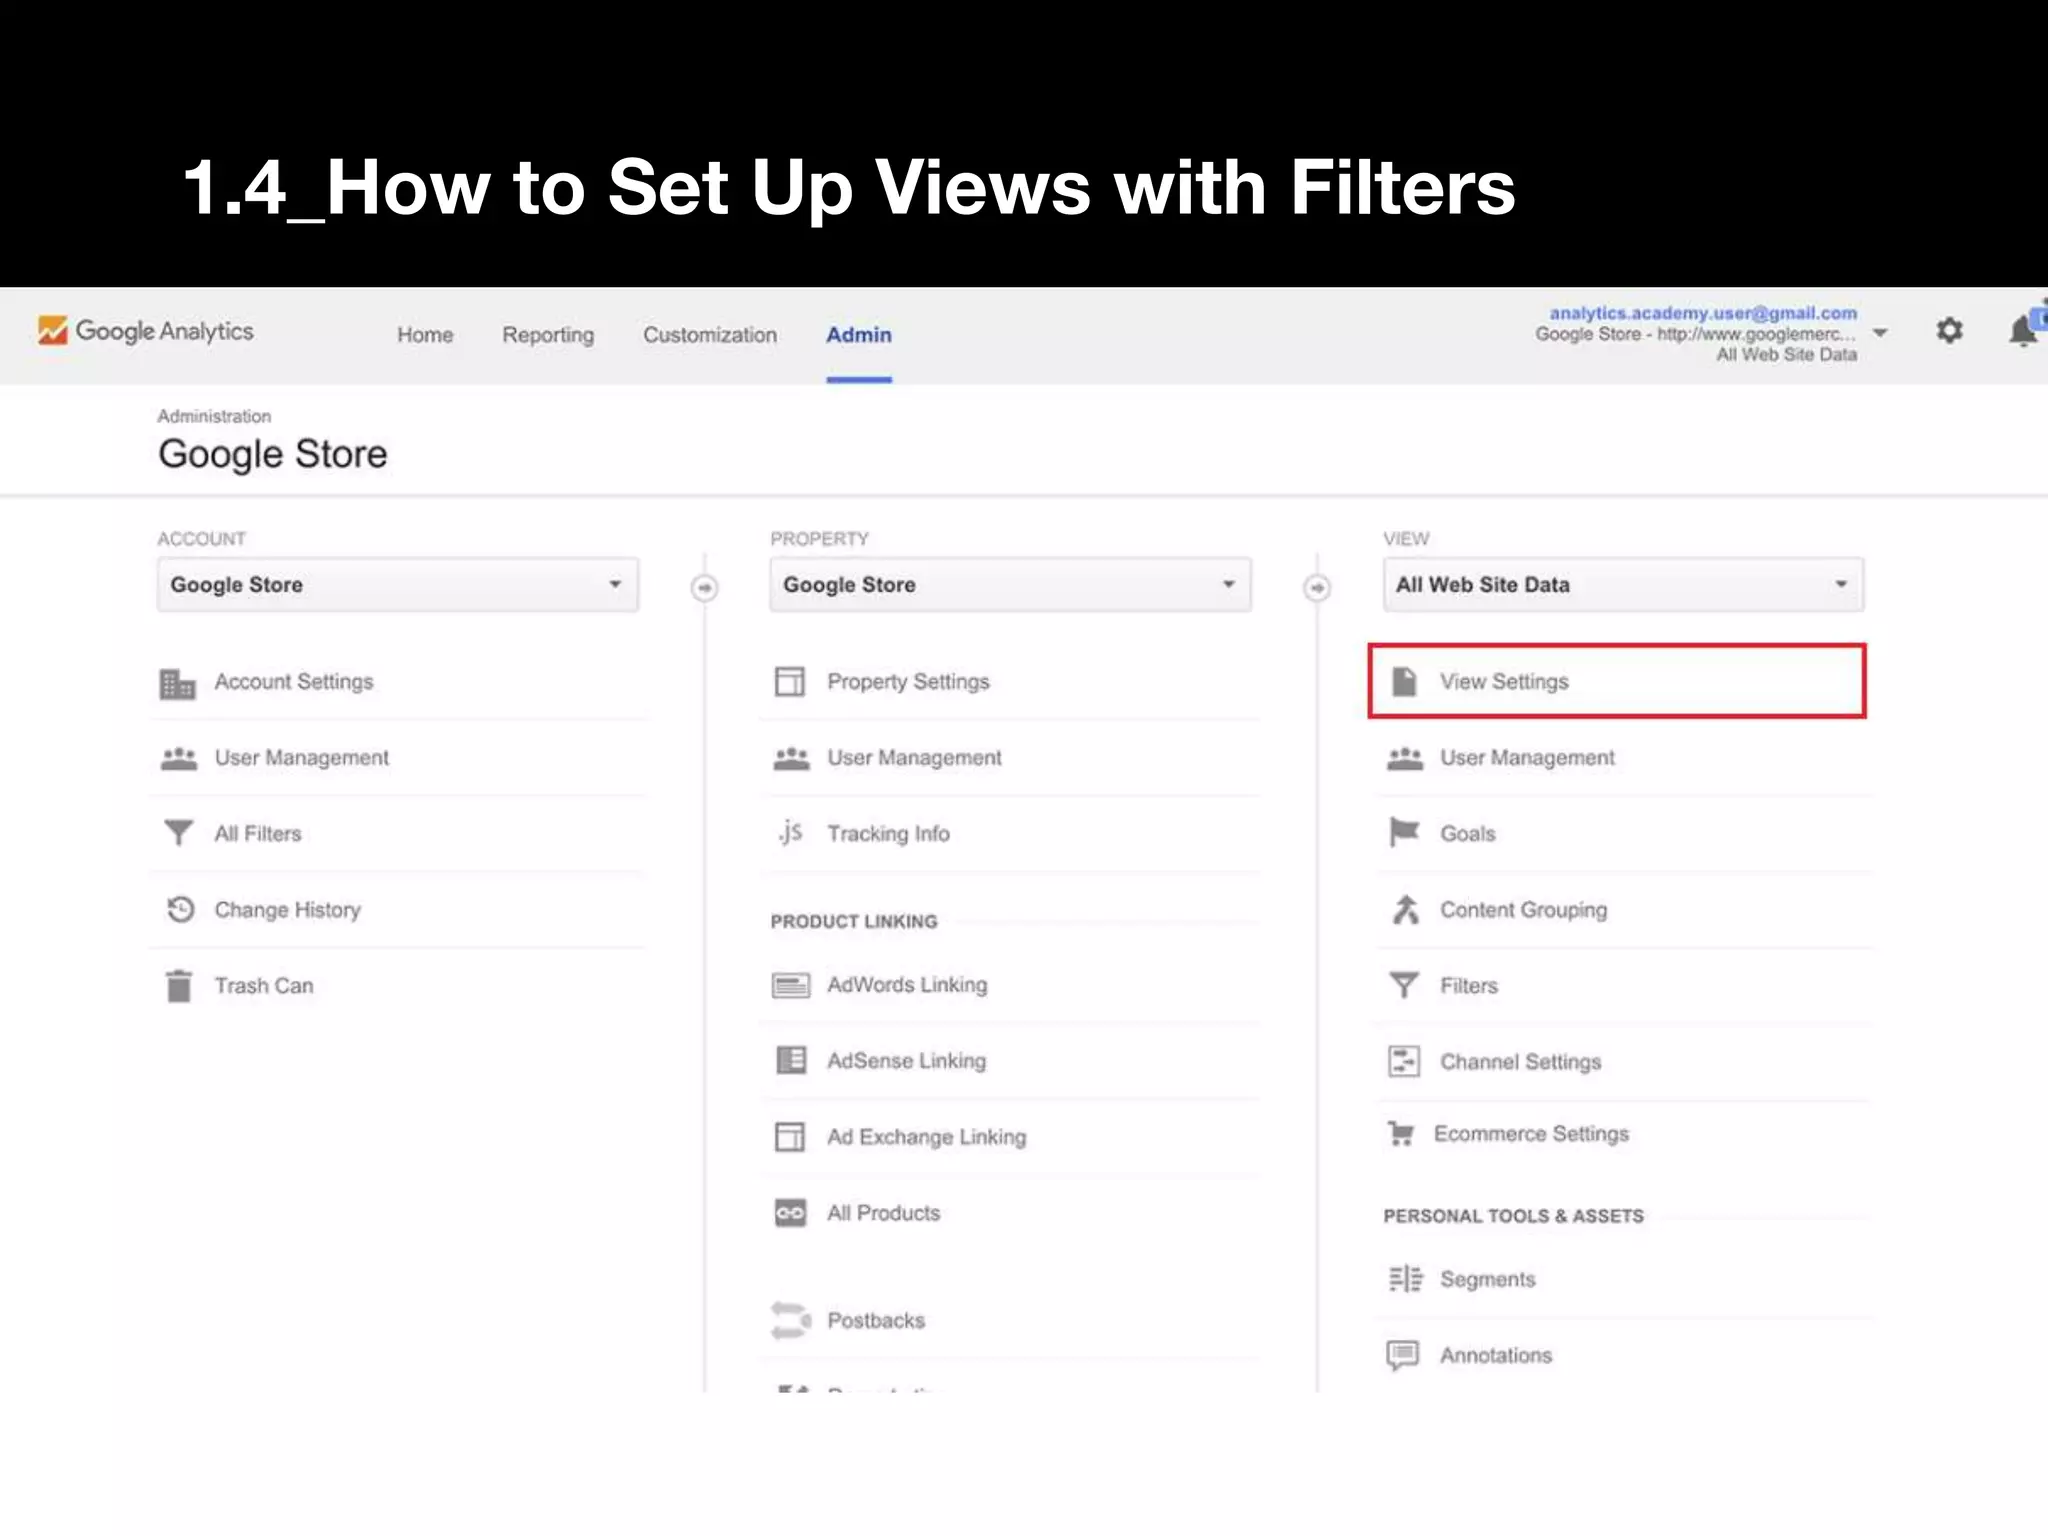Open the notifications bell icon
2048x1536 pixels.
coord(2023,329)
